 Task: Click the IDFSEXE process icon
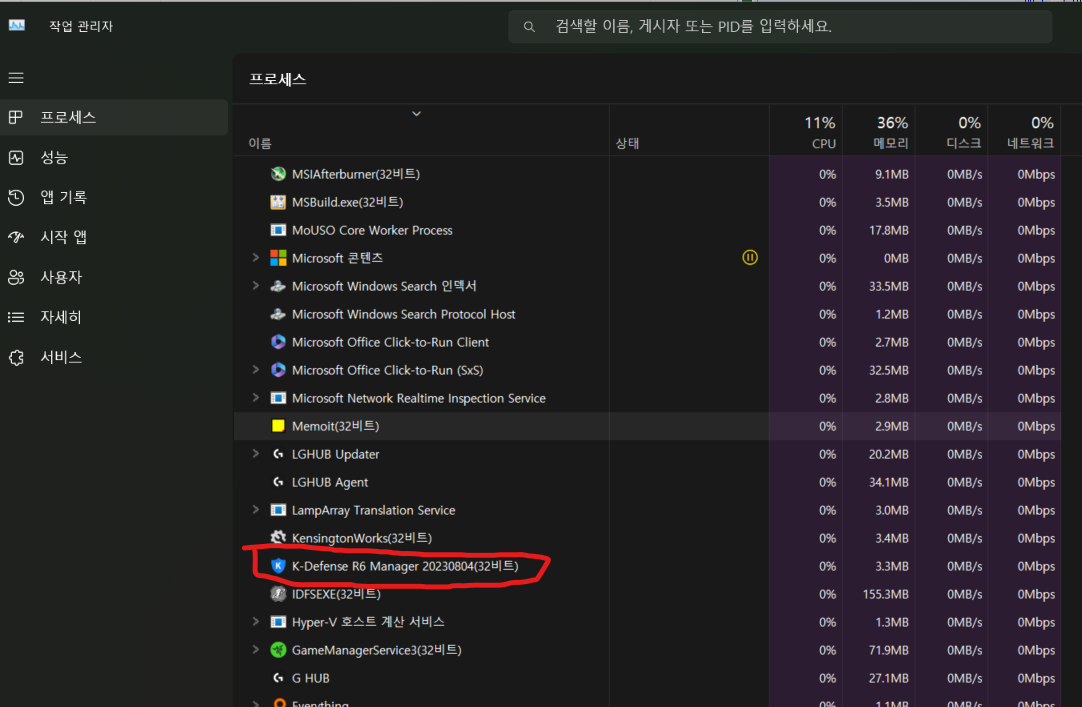(x=278, y=594)
